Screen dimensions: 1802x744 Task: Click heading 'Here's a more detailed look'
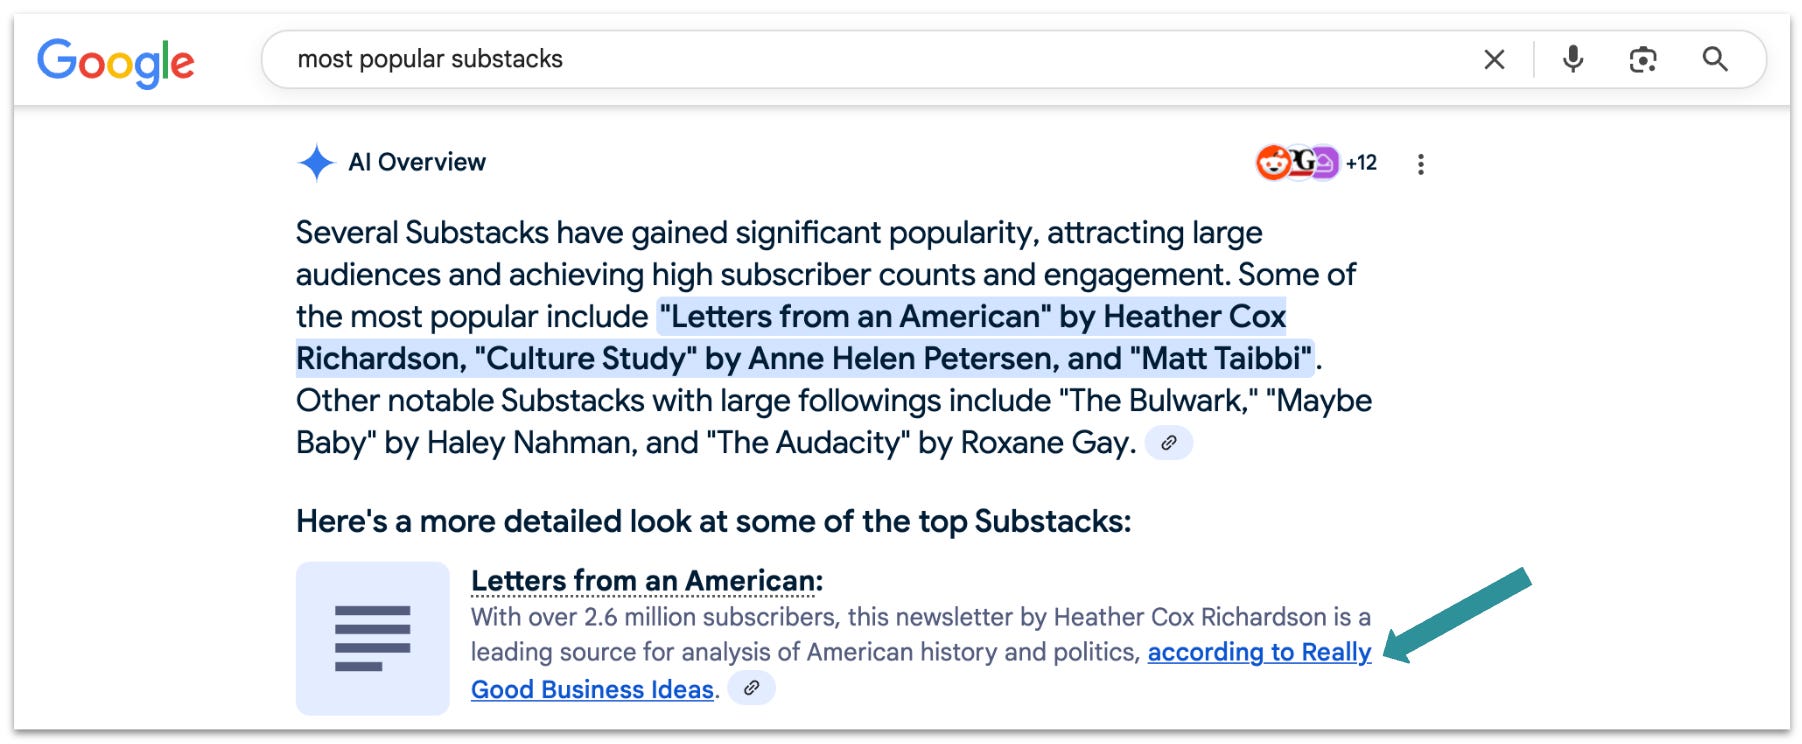point(713,522)
